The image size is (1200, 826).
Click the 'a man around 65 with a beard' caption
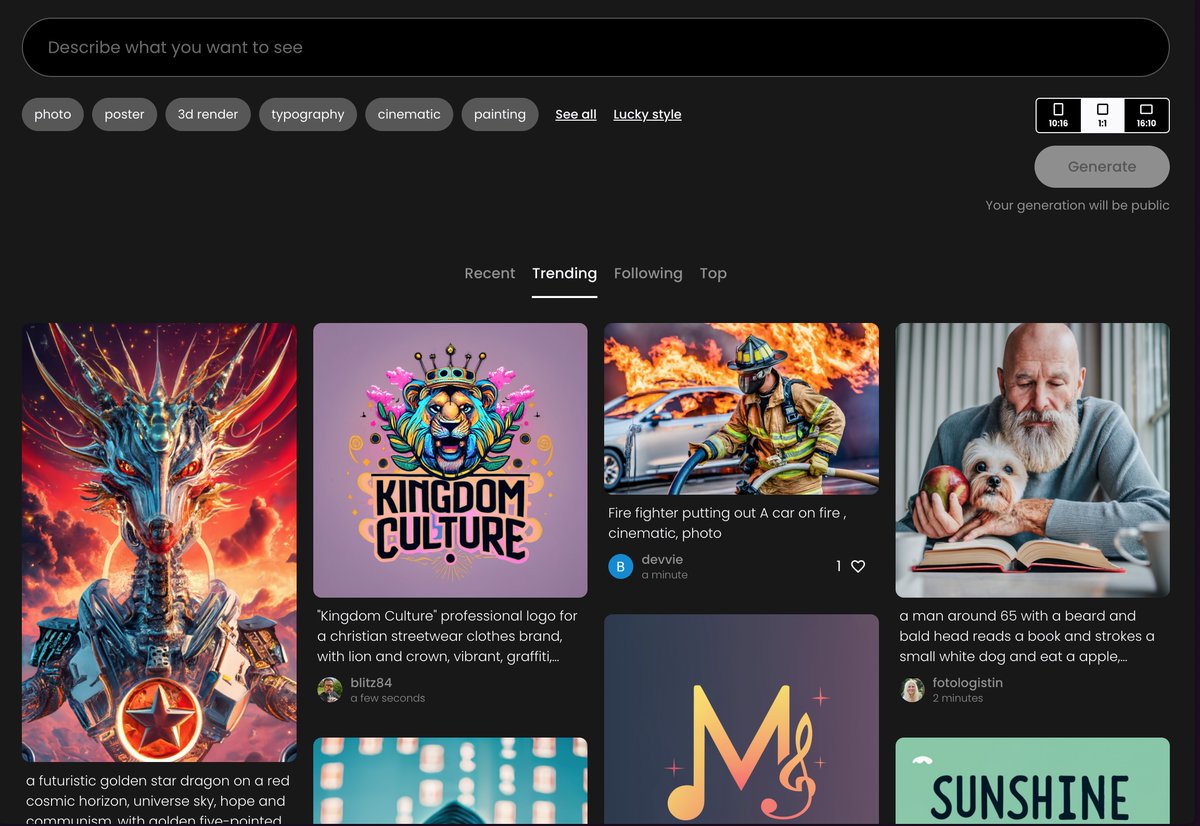[x=1027, y=636]
